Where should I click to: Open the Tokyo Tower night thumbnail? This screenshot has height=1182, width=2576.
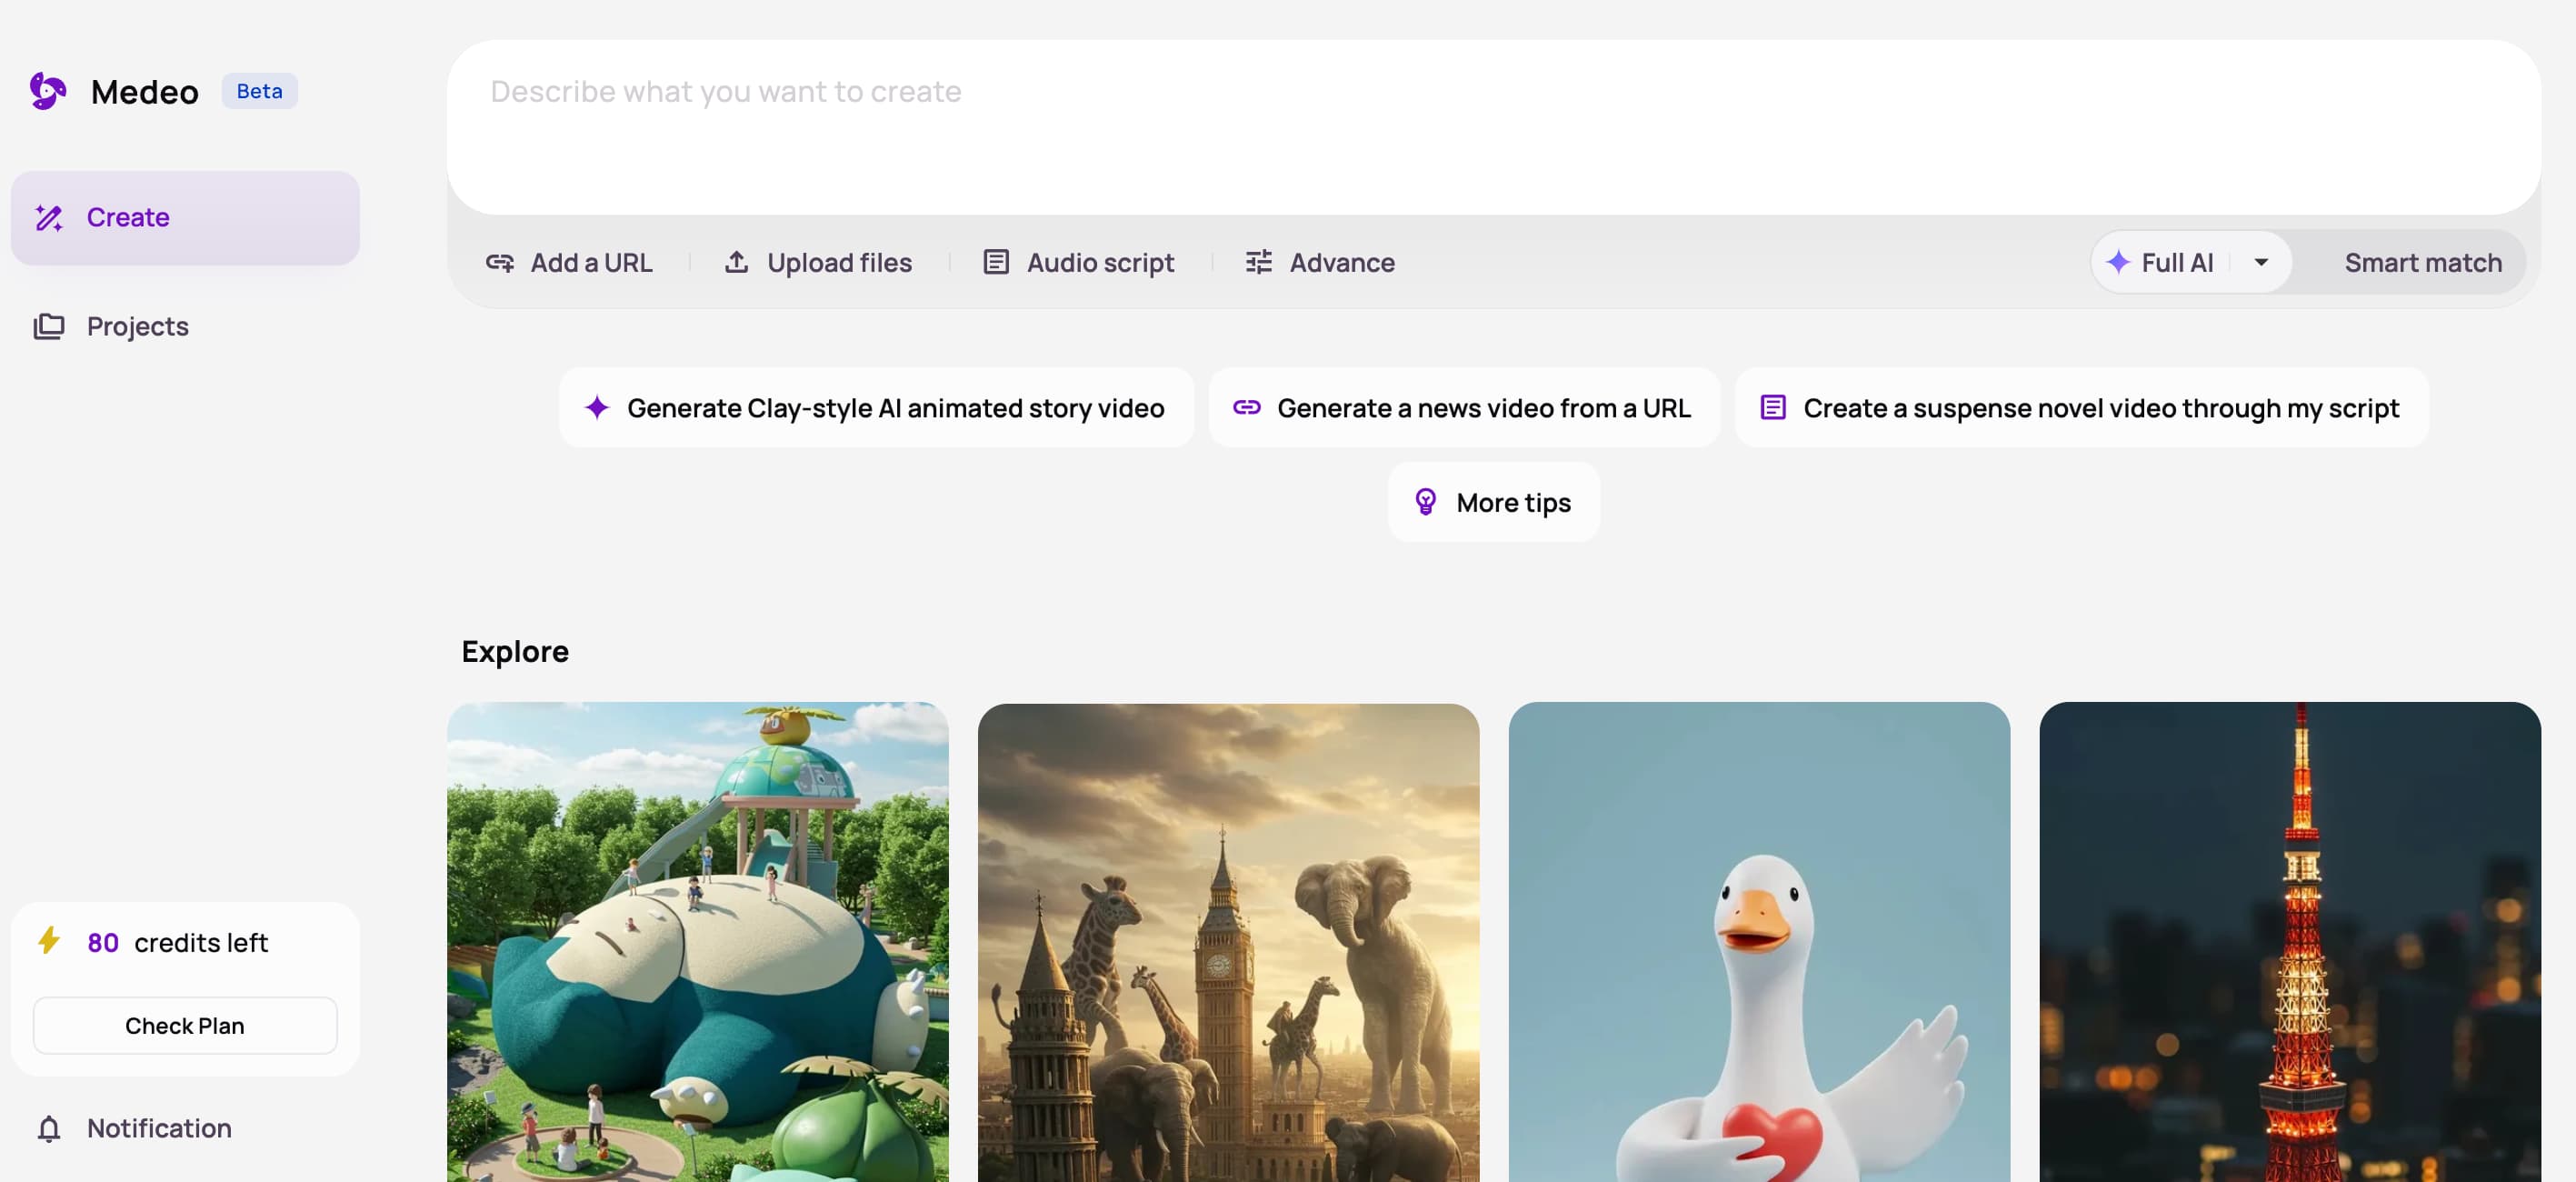[x=2290, y=942]
